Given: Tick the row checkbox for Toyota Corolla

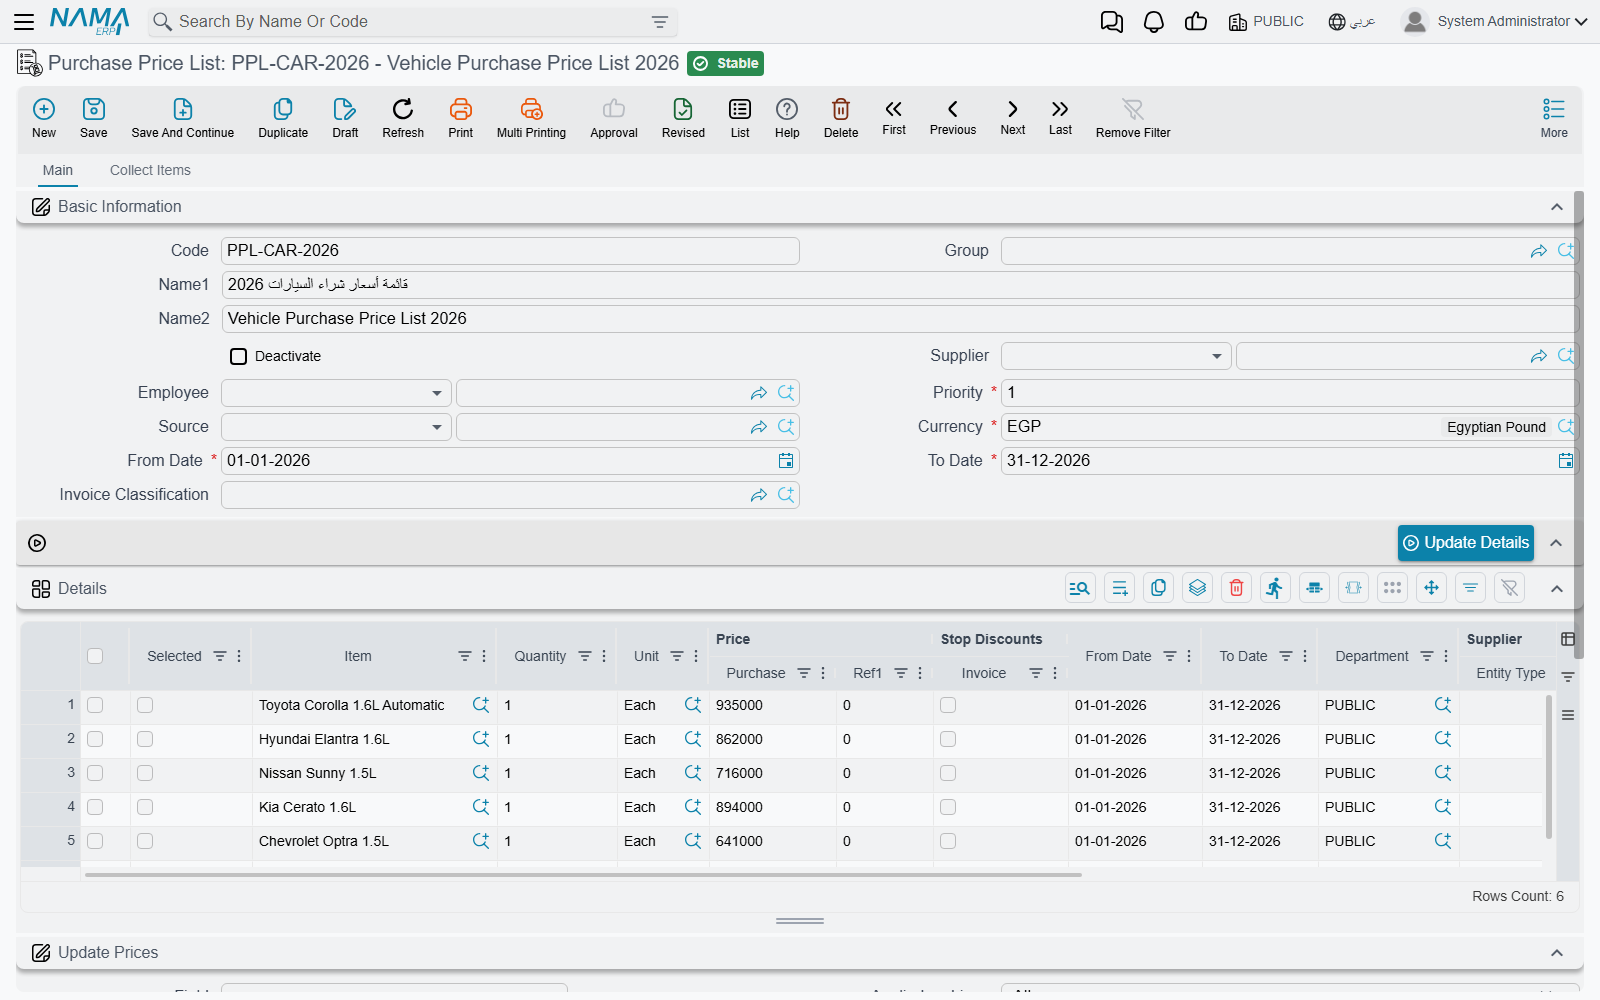Looking at the screenshot, I should click(95, 705).
